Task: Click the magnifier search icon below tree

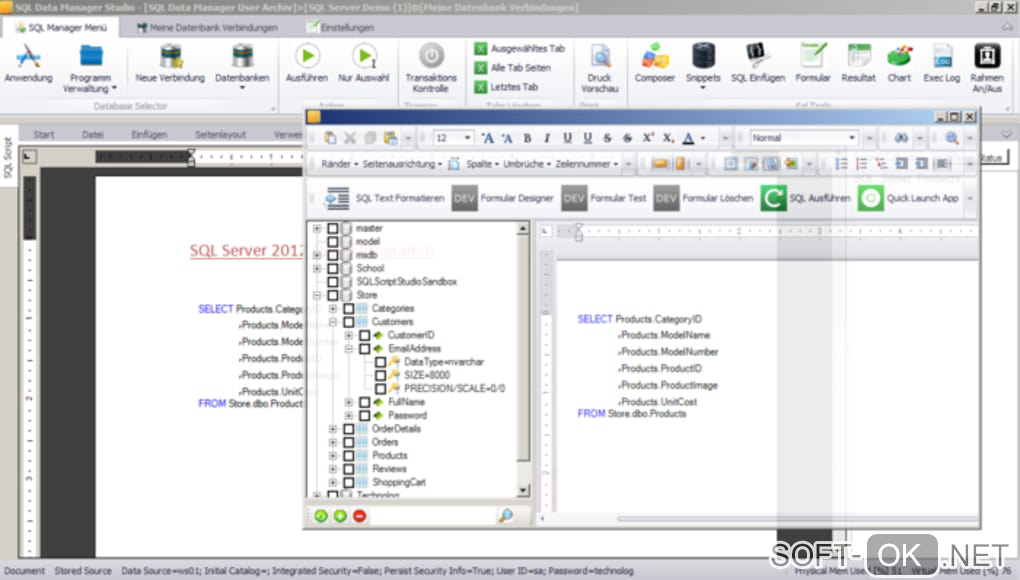Action: pos(505,516)
